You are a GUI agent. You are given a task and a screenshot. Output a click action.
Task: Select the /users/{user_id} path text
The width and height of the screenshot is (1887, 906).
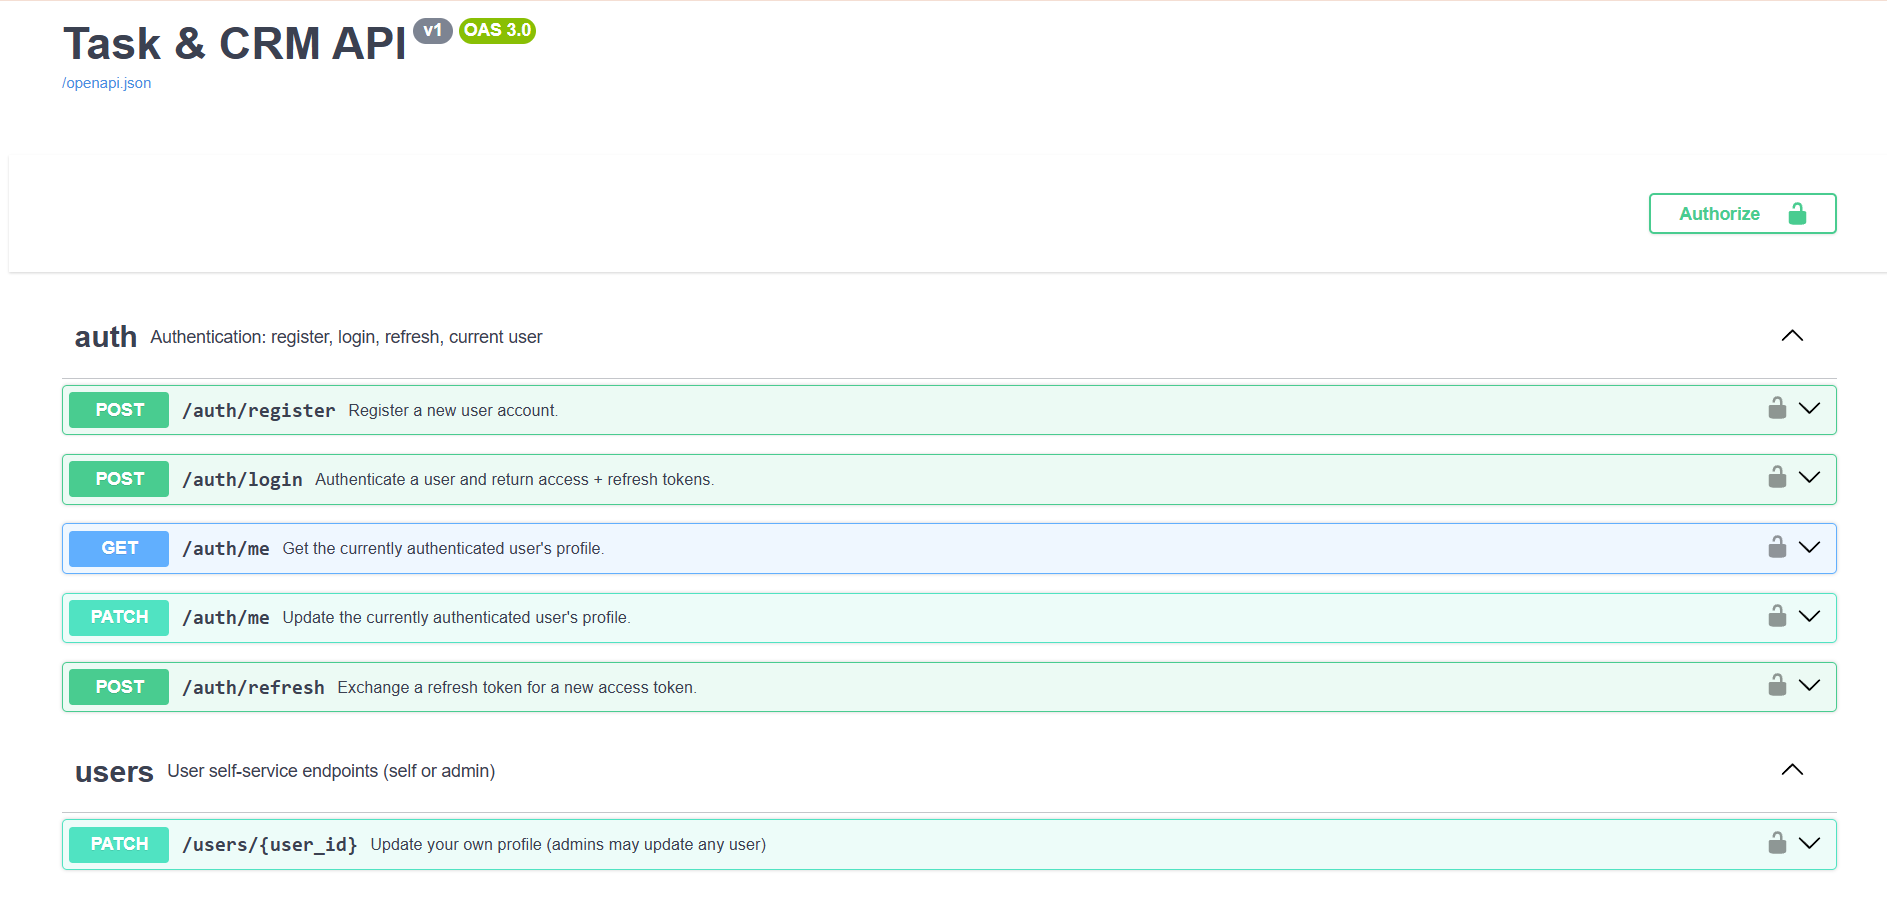[270, 845]
